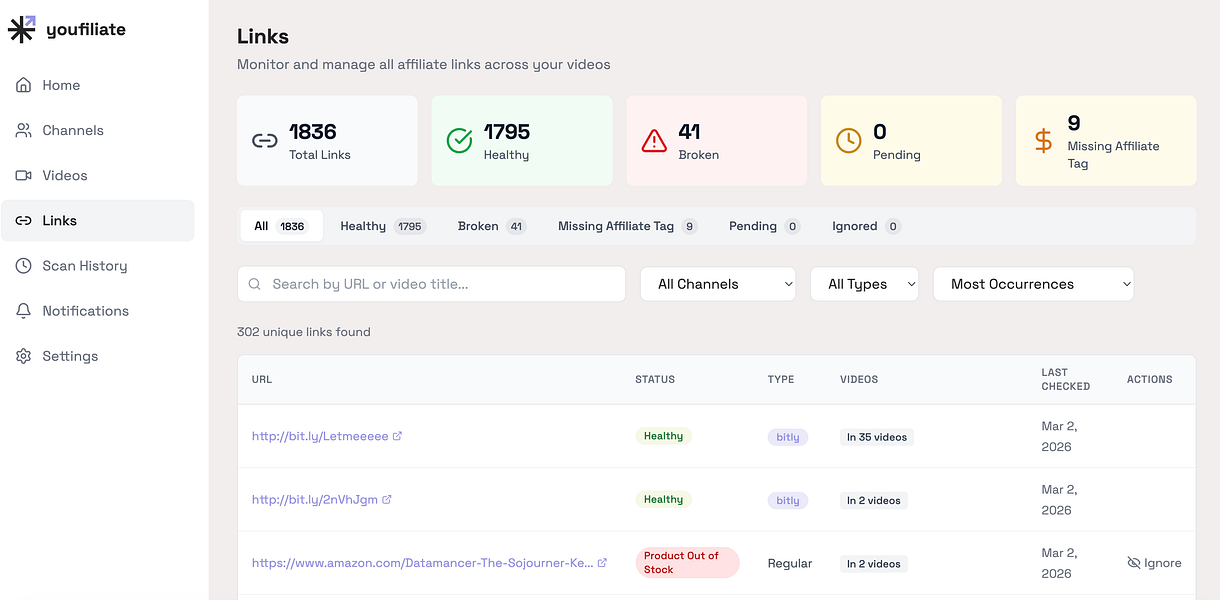The width and height of the screenshot is (1220, 600).
Task: Open the amazon.com Datamancer link
Action: (x=423, y=563)
